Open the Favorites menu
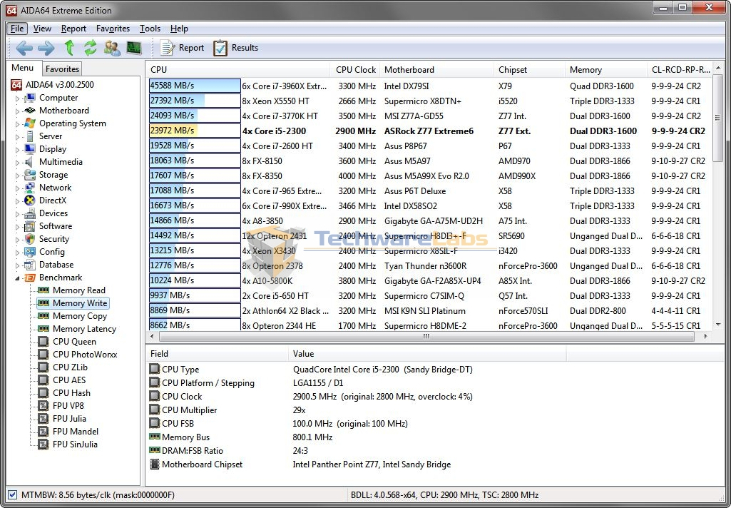Image resolution: width=731 pixels, height=508 pixels. [113, 28]
